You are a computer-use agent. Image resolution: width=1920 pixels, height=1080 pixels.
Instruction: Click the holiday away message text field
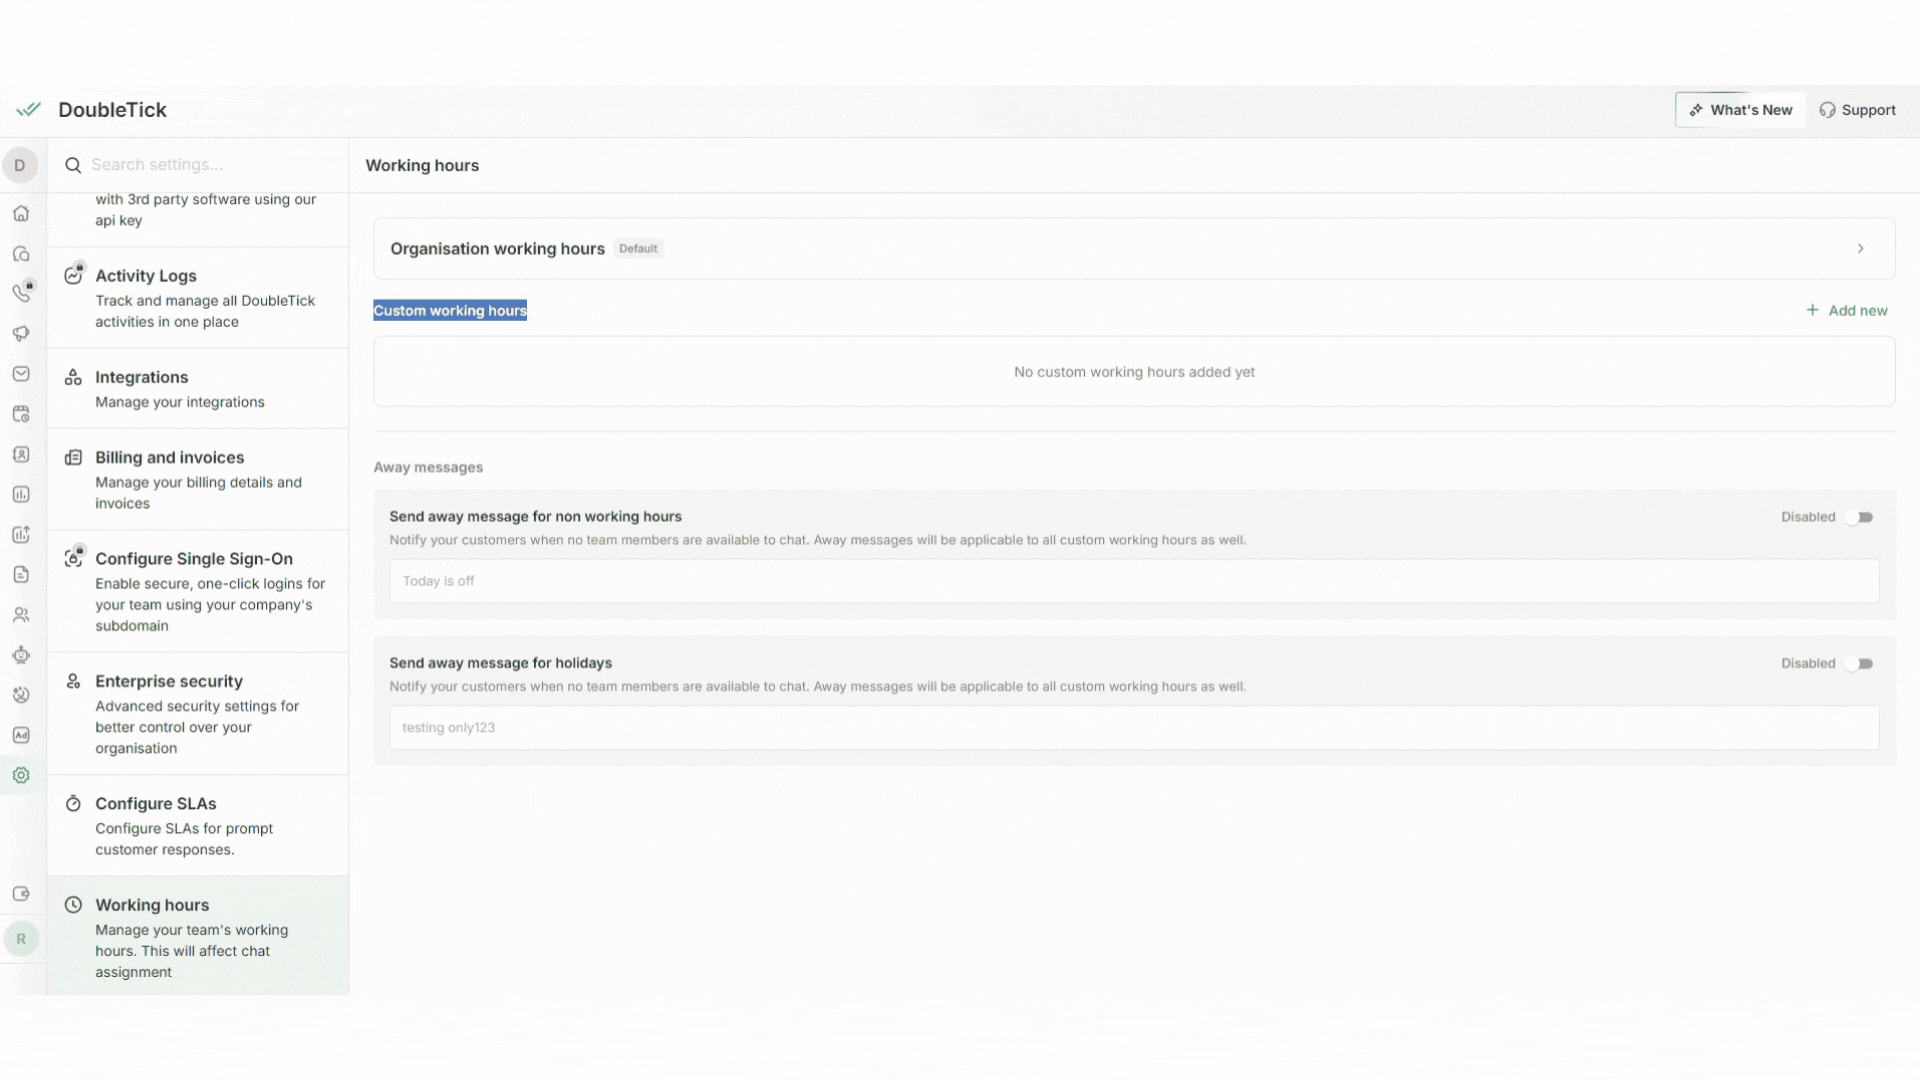point(1134,728)
